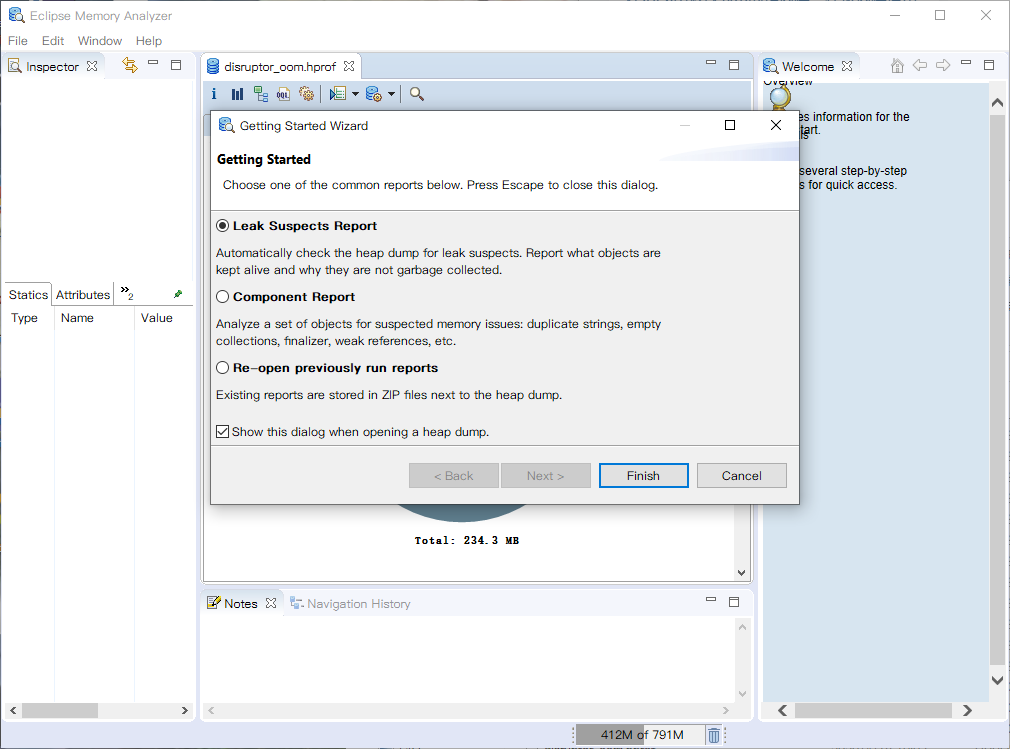This screenshot has width=1010, height=749.
Task: Switch to the Attributes tab
Action: pyautogui.click(x=83, y=294)
